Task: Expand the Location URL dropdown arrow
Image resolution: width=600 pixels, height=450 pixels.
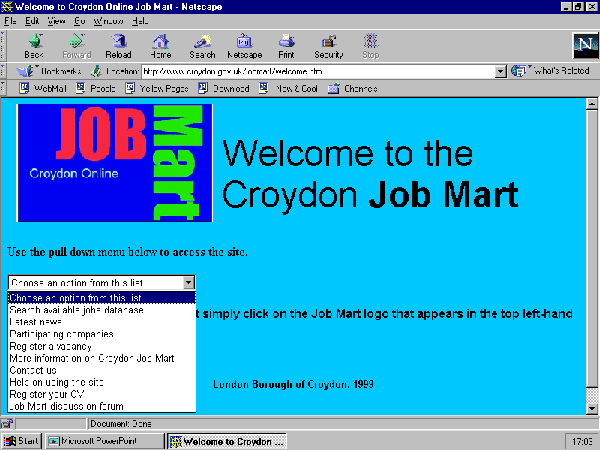Action: pos(501,72)
